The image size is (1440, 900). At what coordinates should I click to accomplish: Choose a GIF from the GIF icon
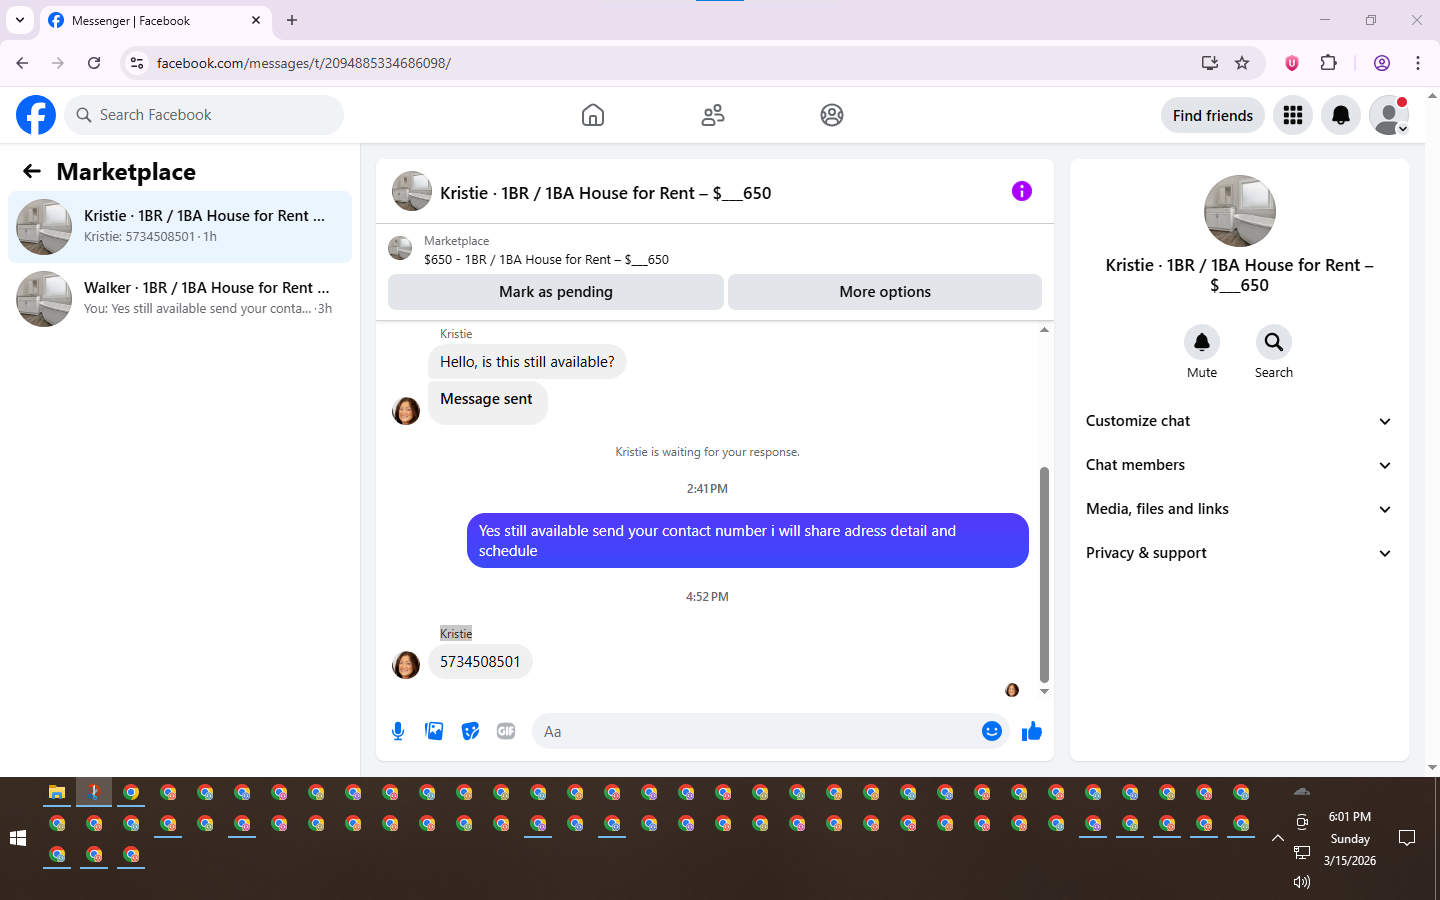(x=506, y=731)
